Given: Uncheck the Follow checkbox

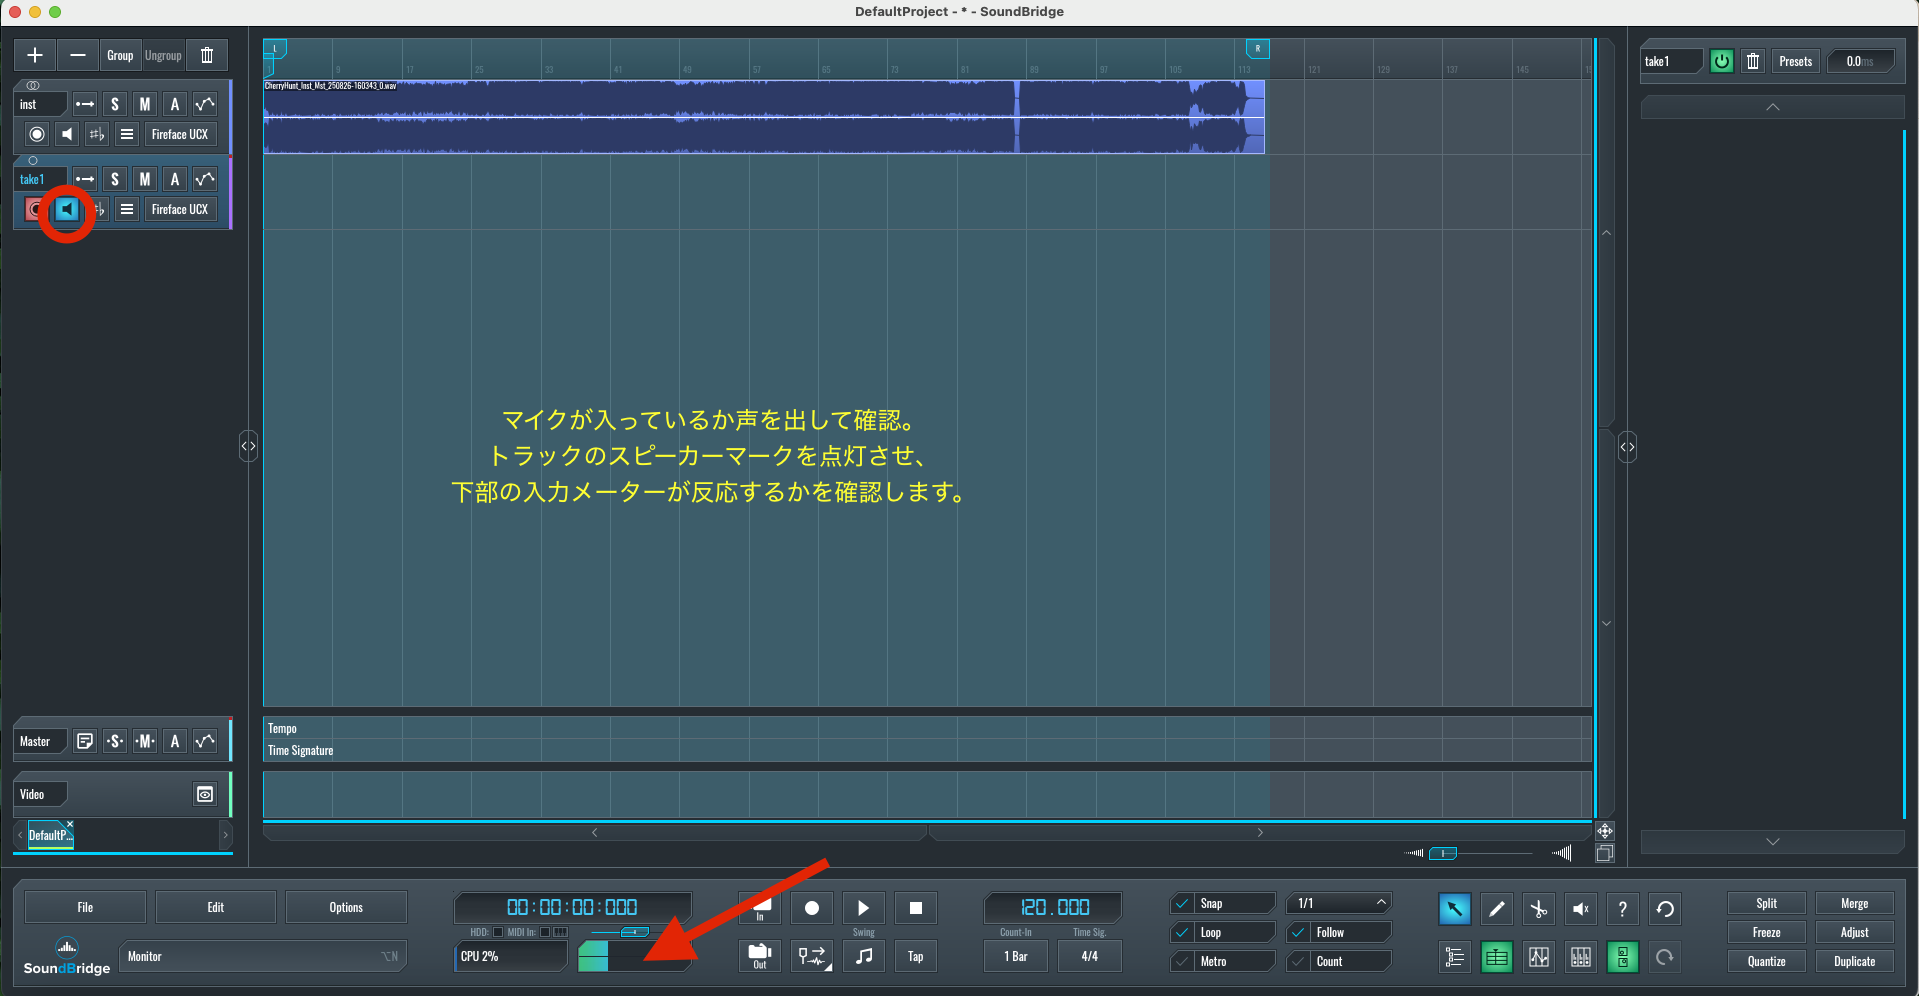Looking at the screenshot, I should click(1298, 932).
